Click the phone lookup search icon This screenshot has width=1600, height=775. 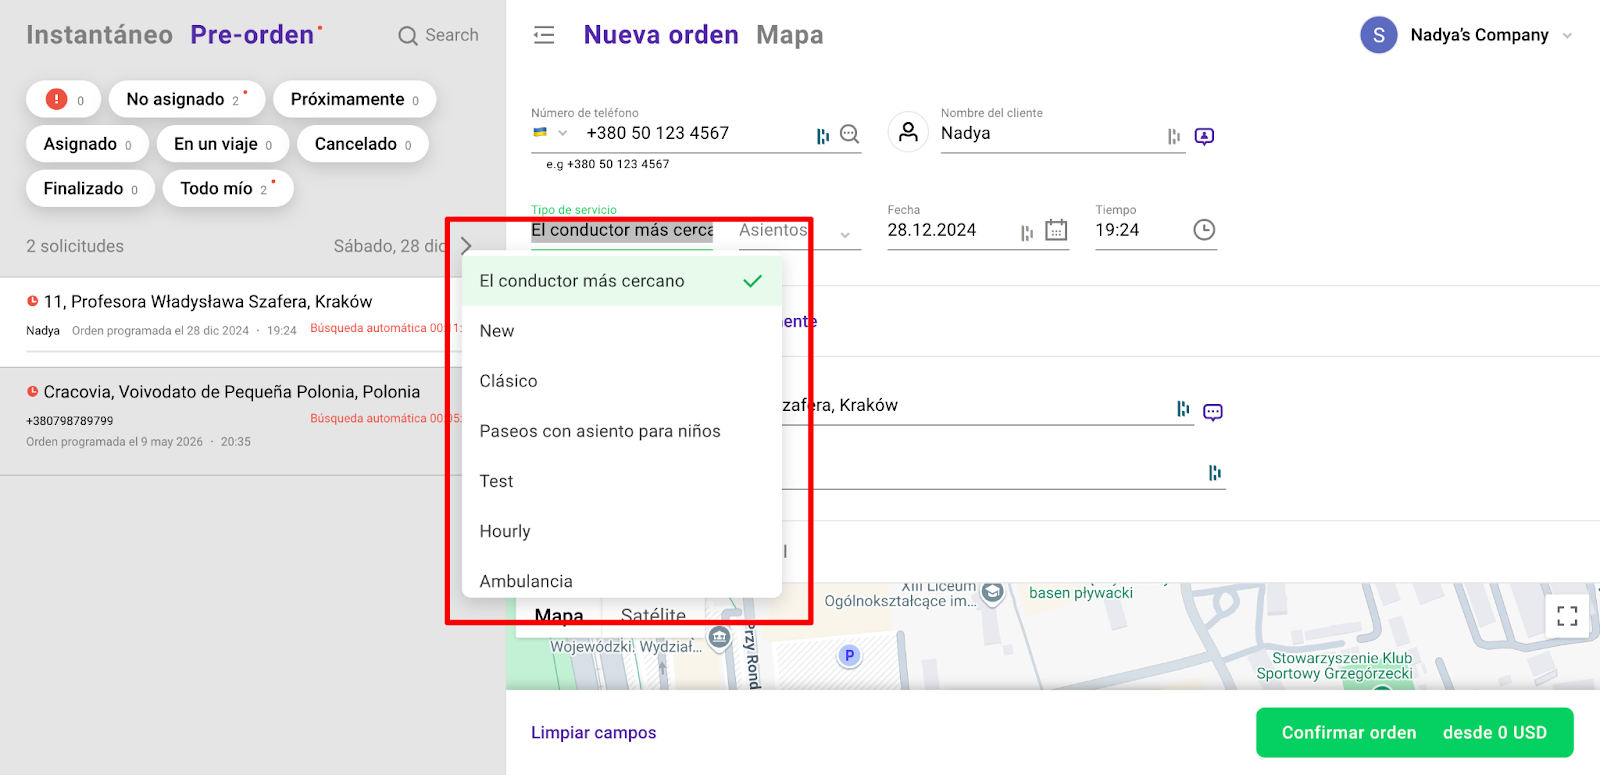850,134
